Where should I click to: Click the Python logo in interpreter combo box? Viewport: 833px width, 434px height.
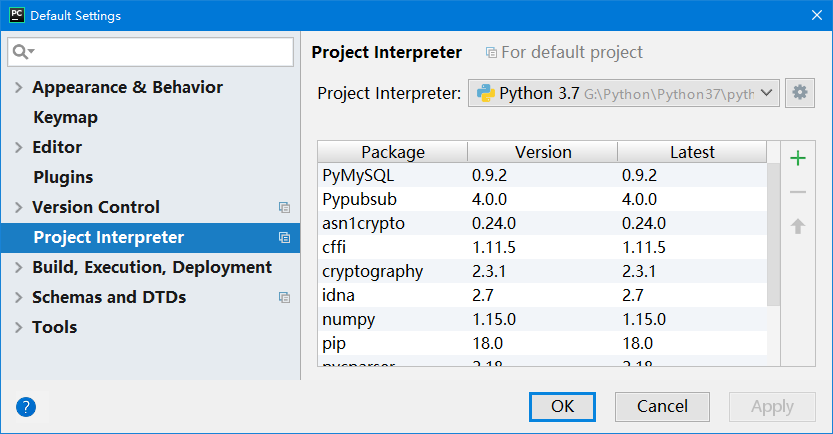coord(486,93)
